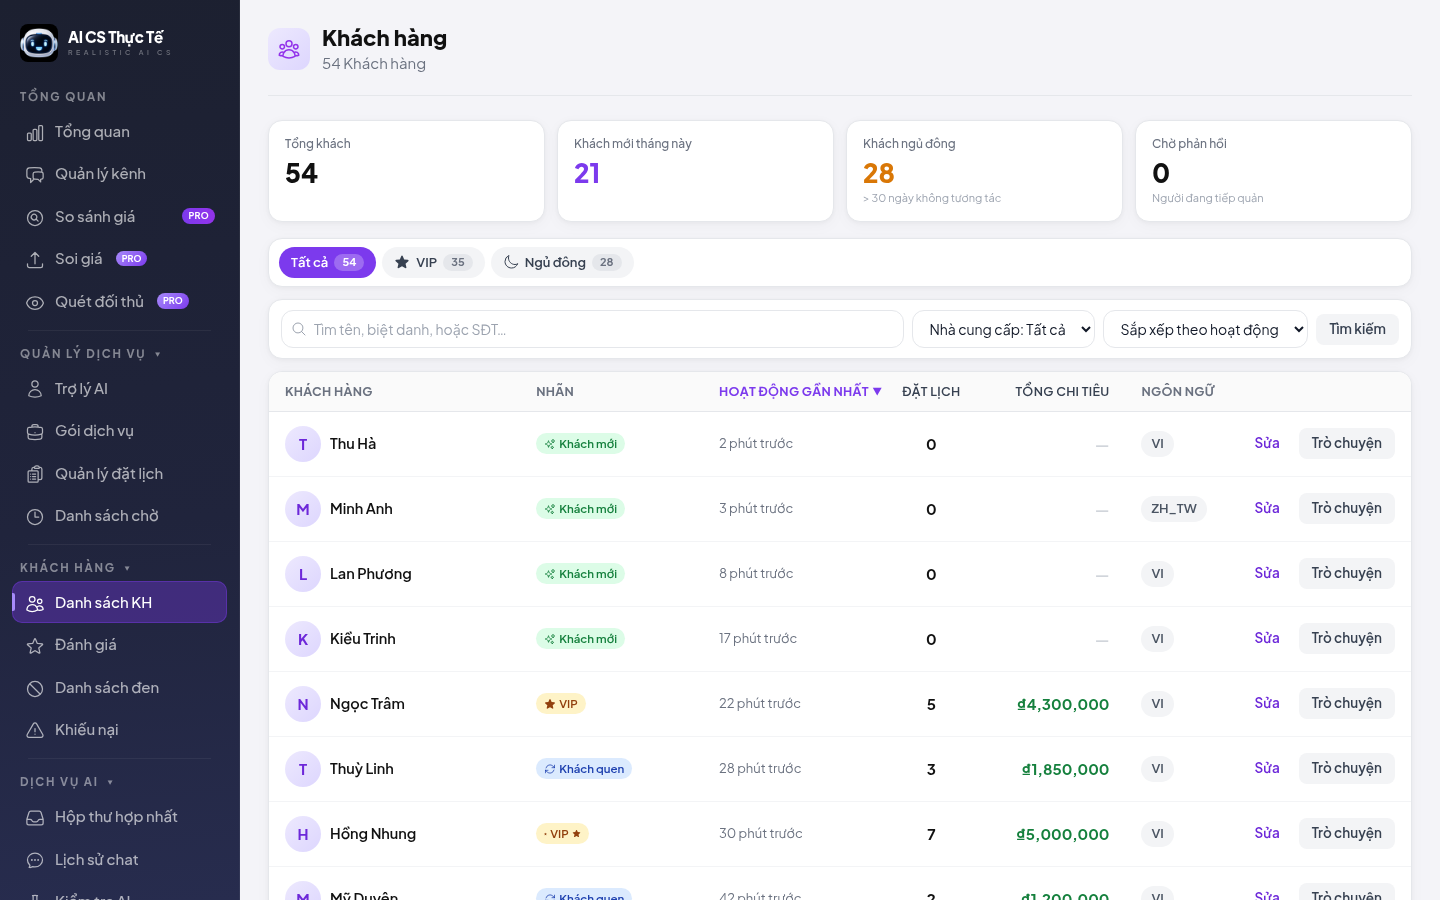Click the customer search input field
1440x900 pixels.
coord(592,329)
